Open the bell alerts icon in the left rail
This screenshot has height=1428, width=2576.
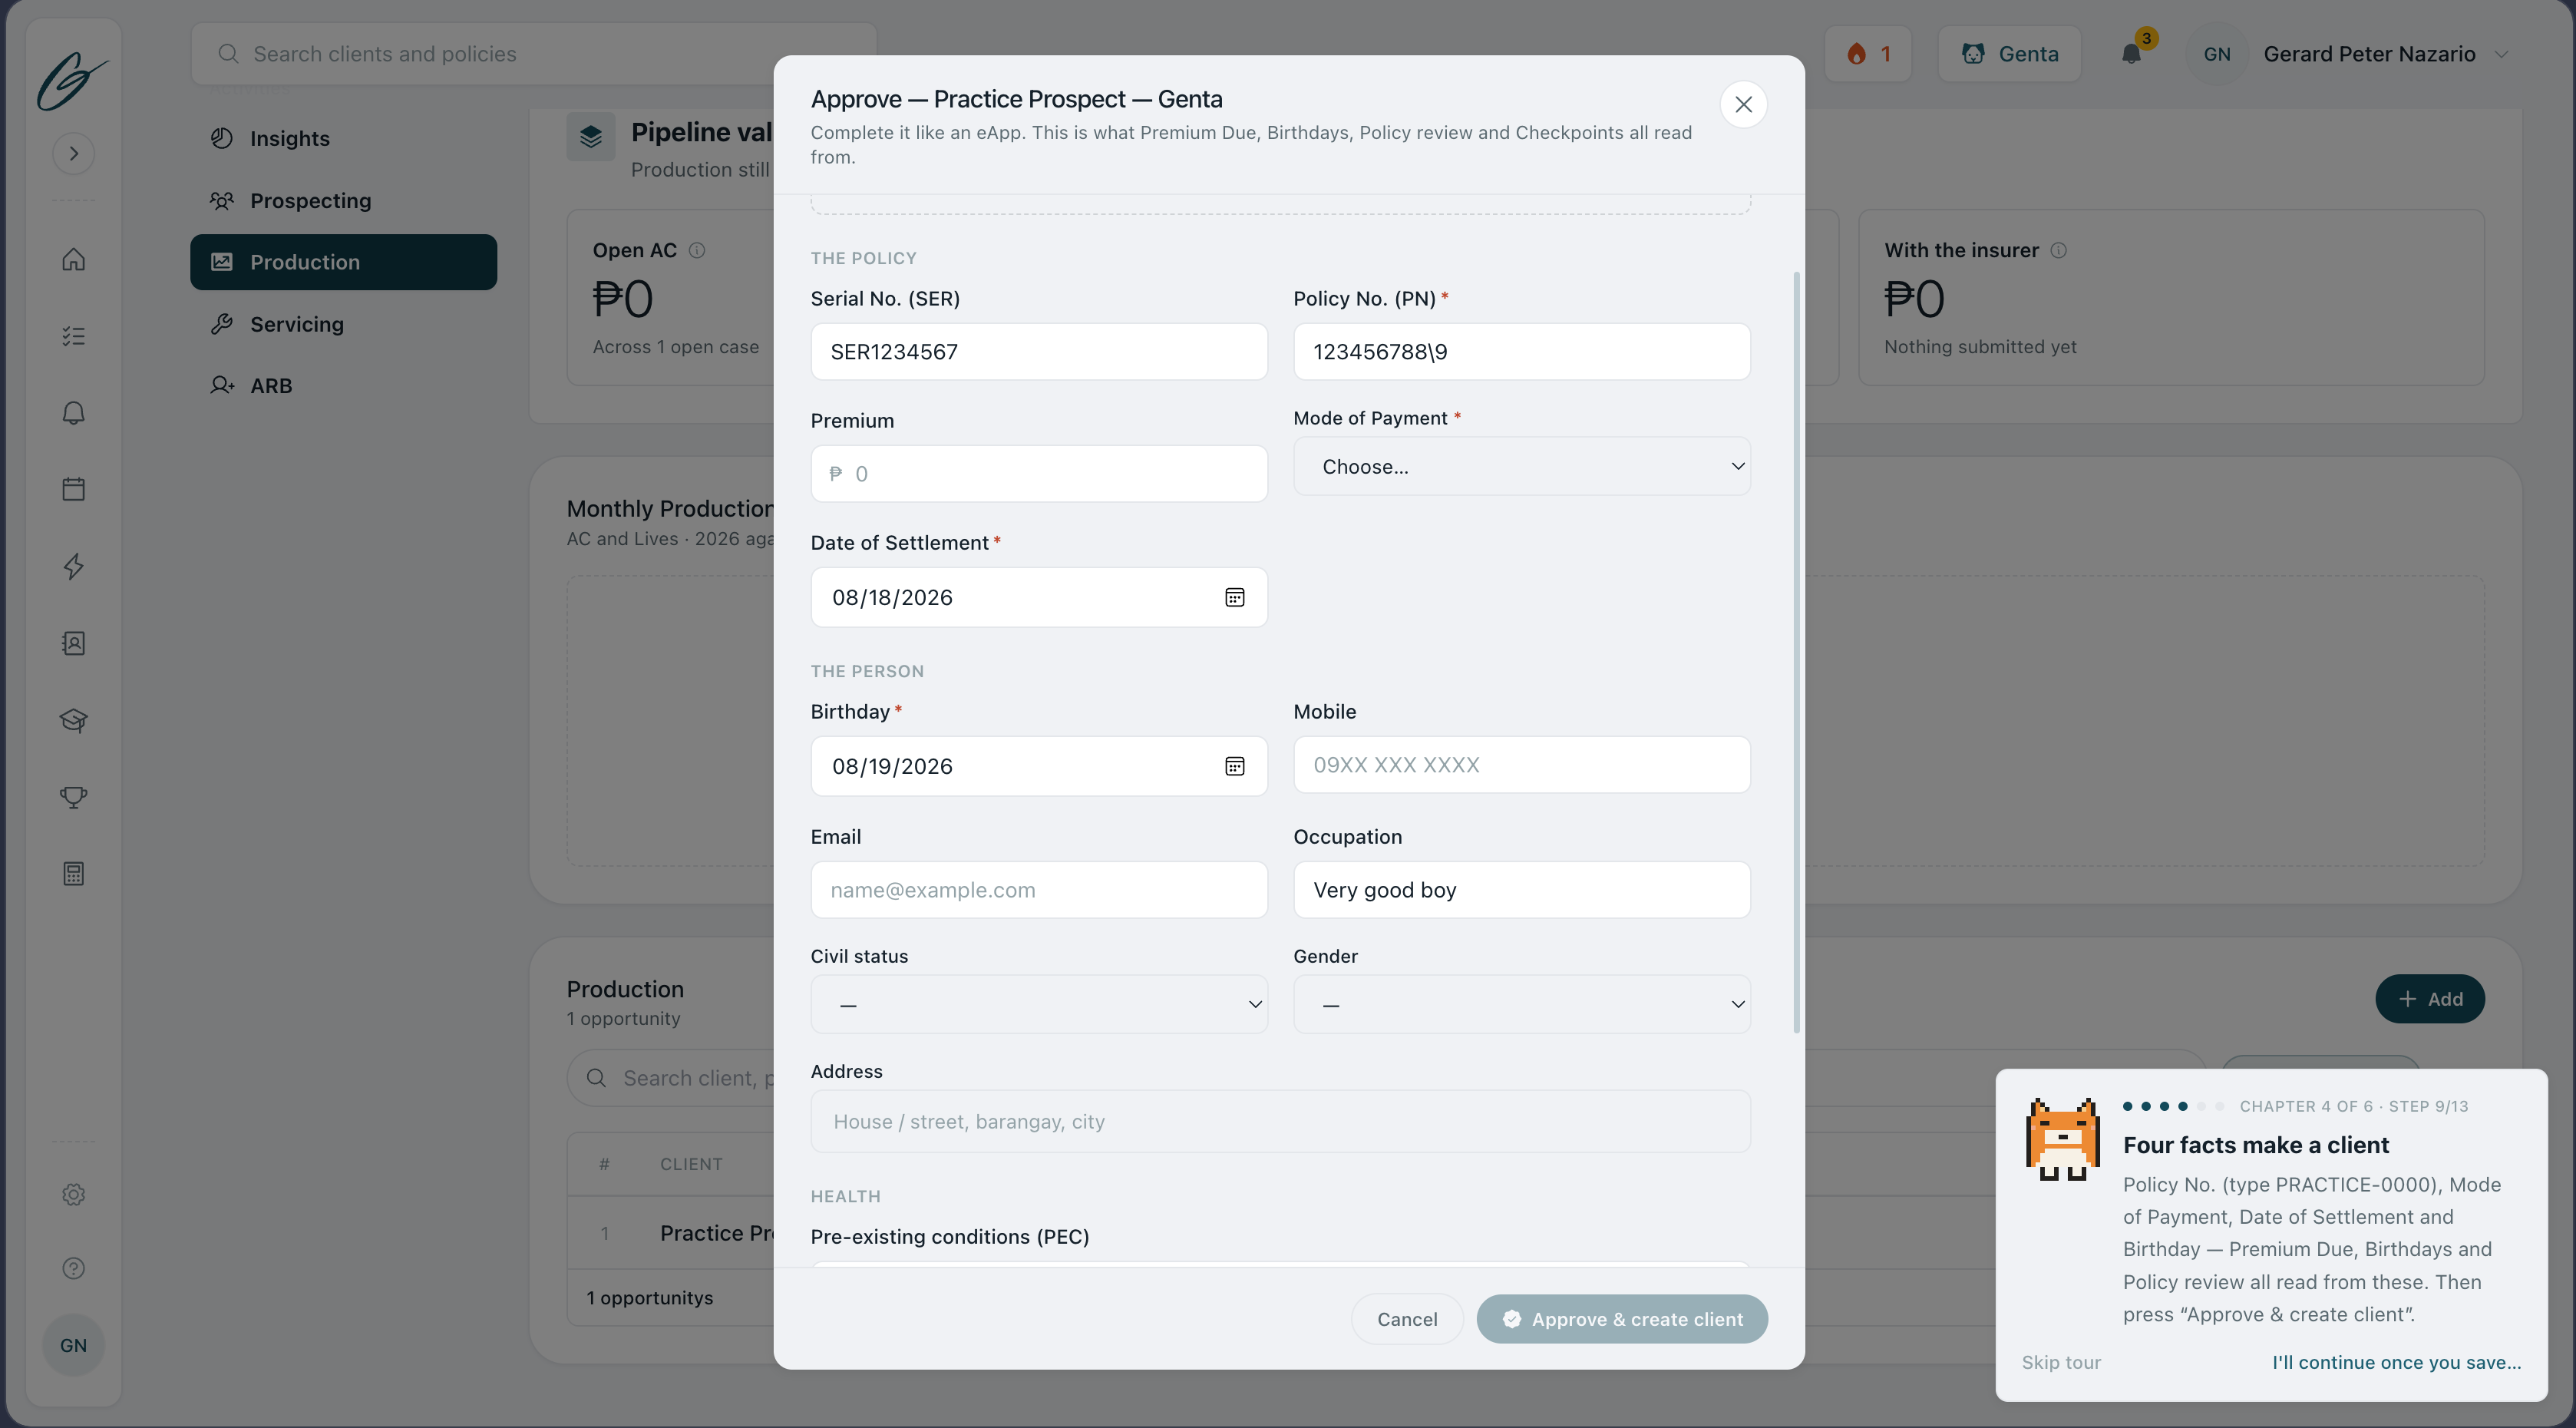click(73, 413)
